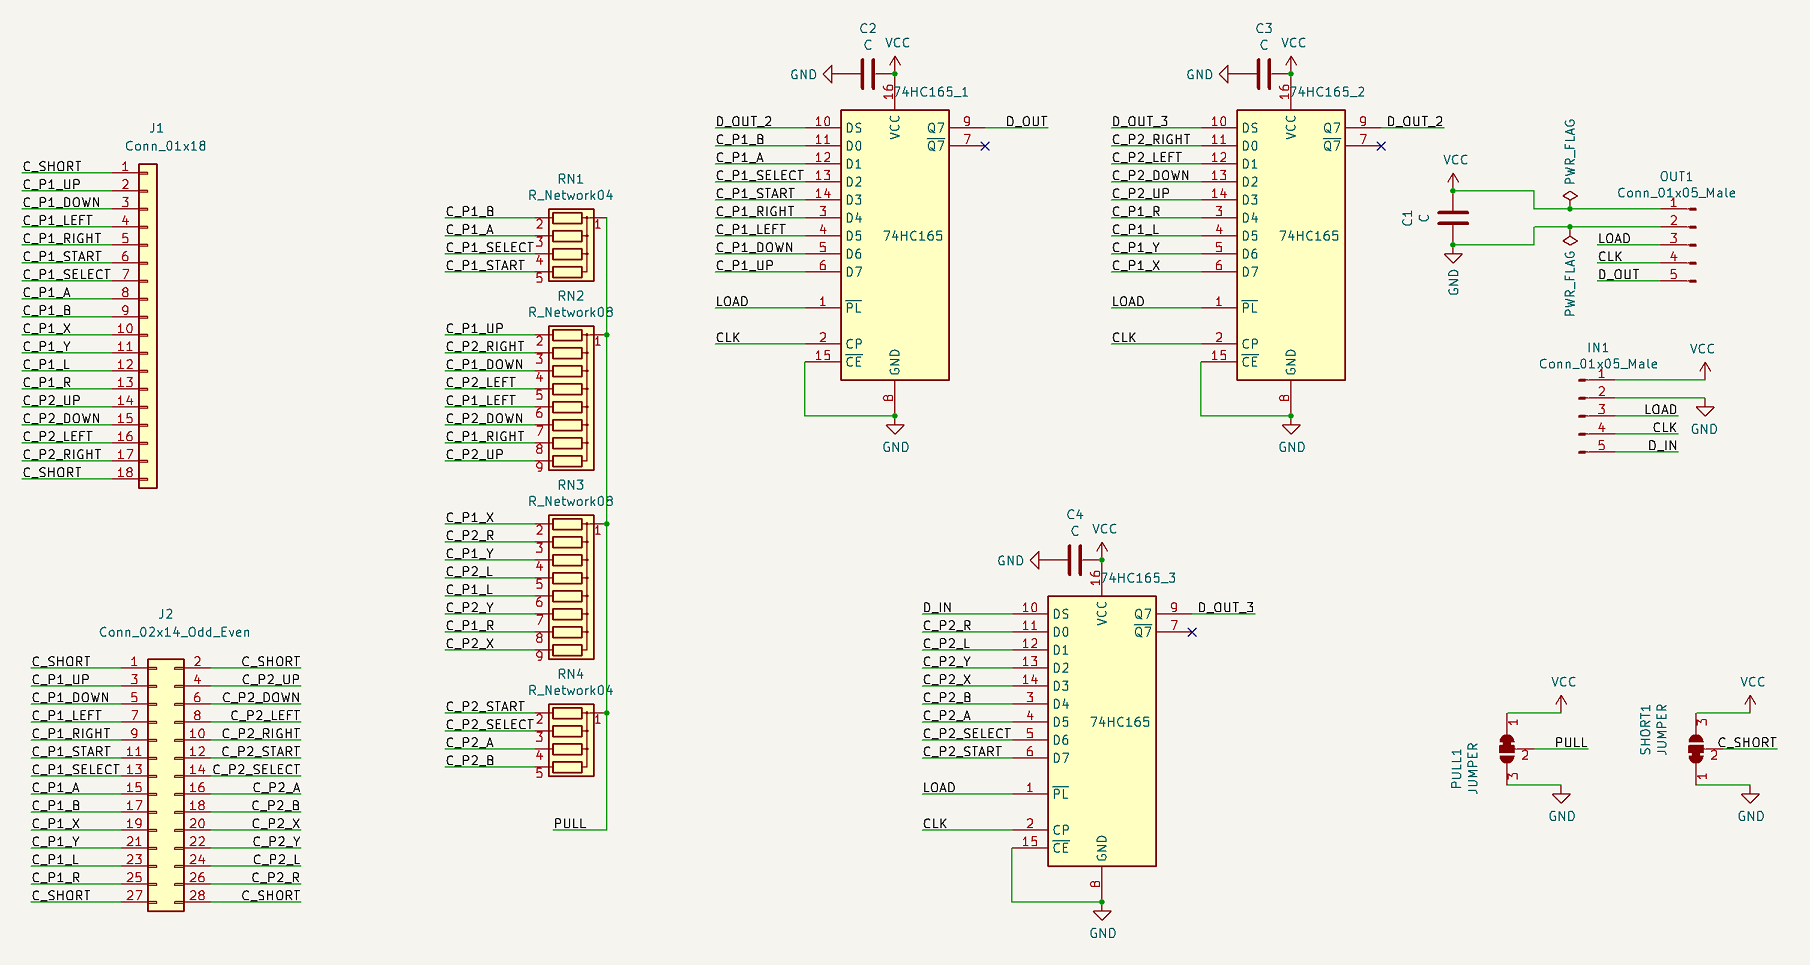Click GND symbol below SHORT1 jumper
Screen dimensions: 1810x965
(1750, 797)
